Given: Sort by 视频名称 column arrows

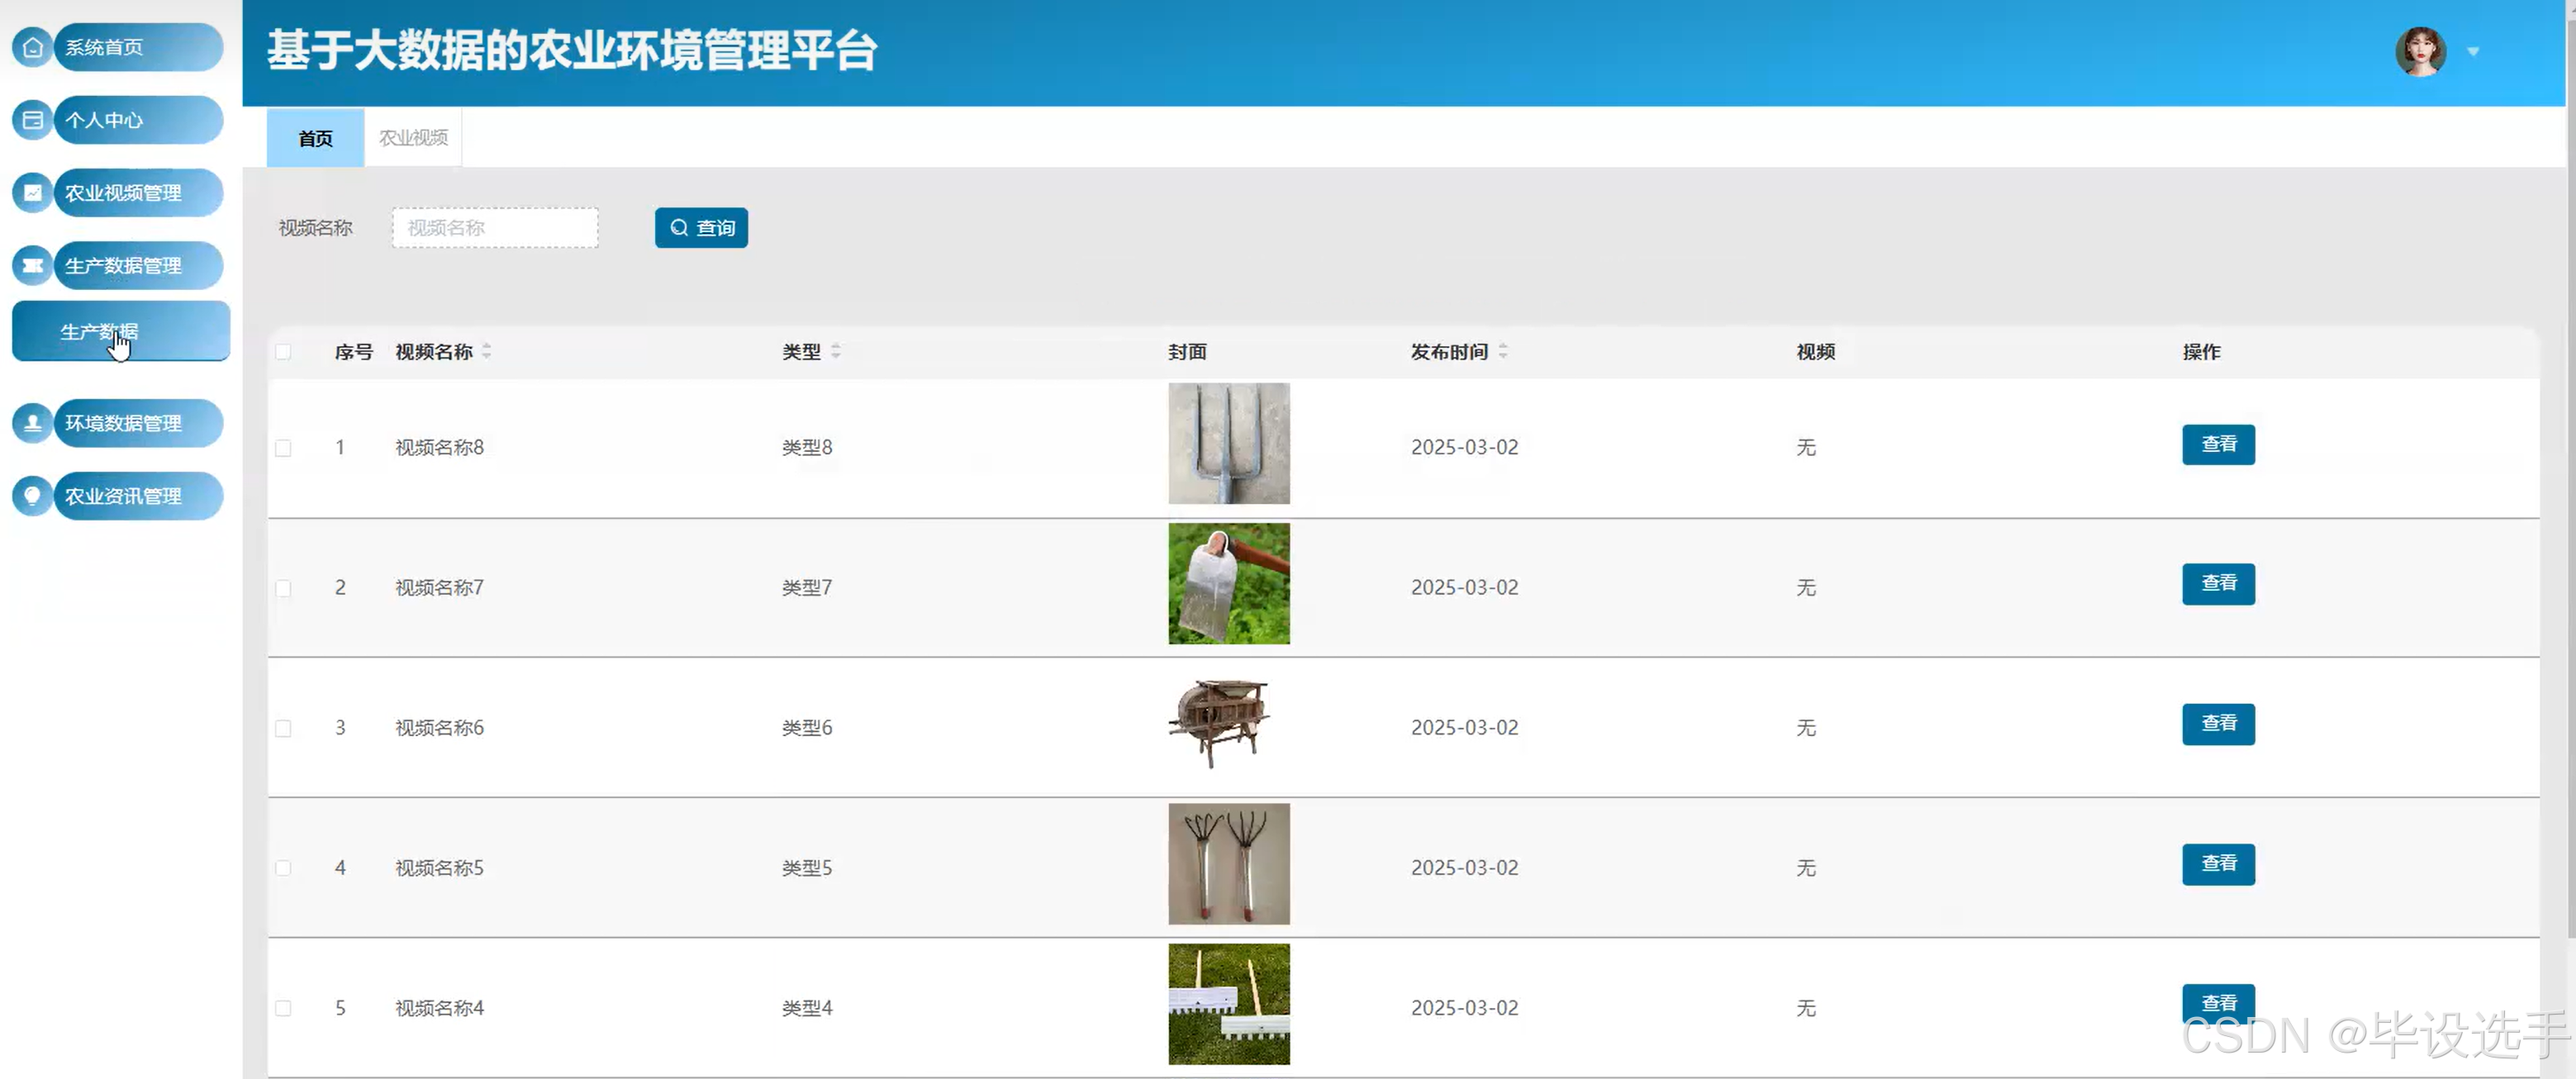Looking at the screenshot, I should point(487,351).
